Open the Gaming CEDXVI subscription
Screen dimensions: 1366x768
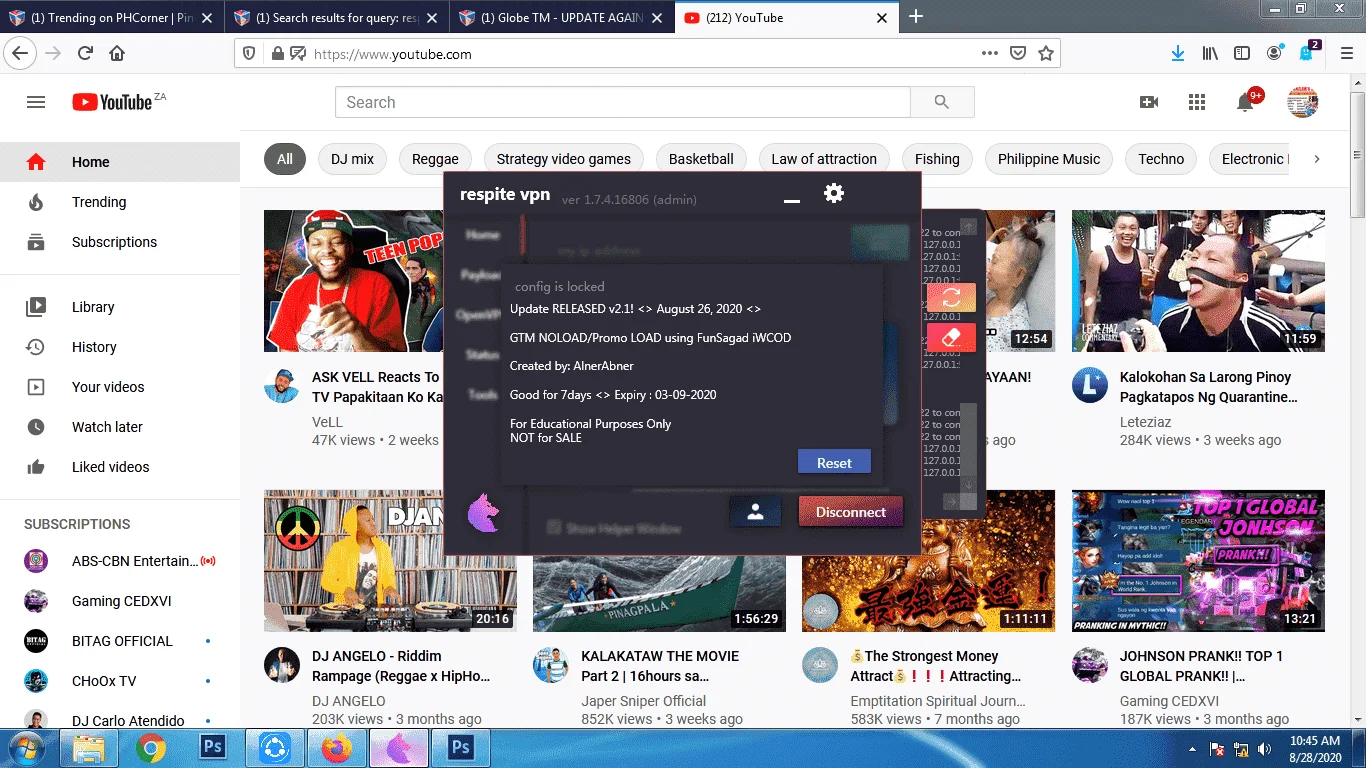(x=120, y=601)
